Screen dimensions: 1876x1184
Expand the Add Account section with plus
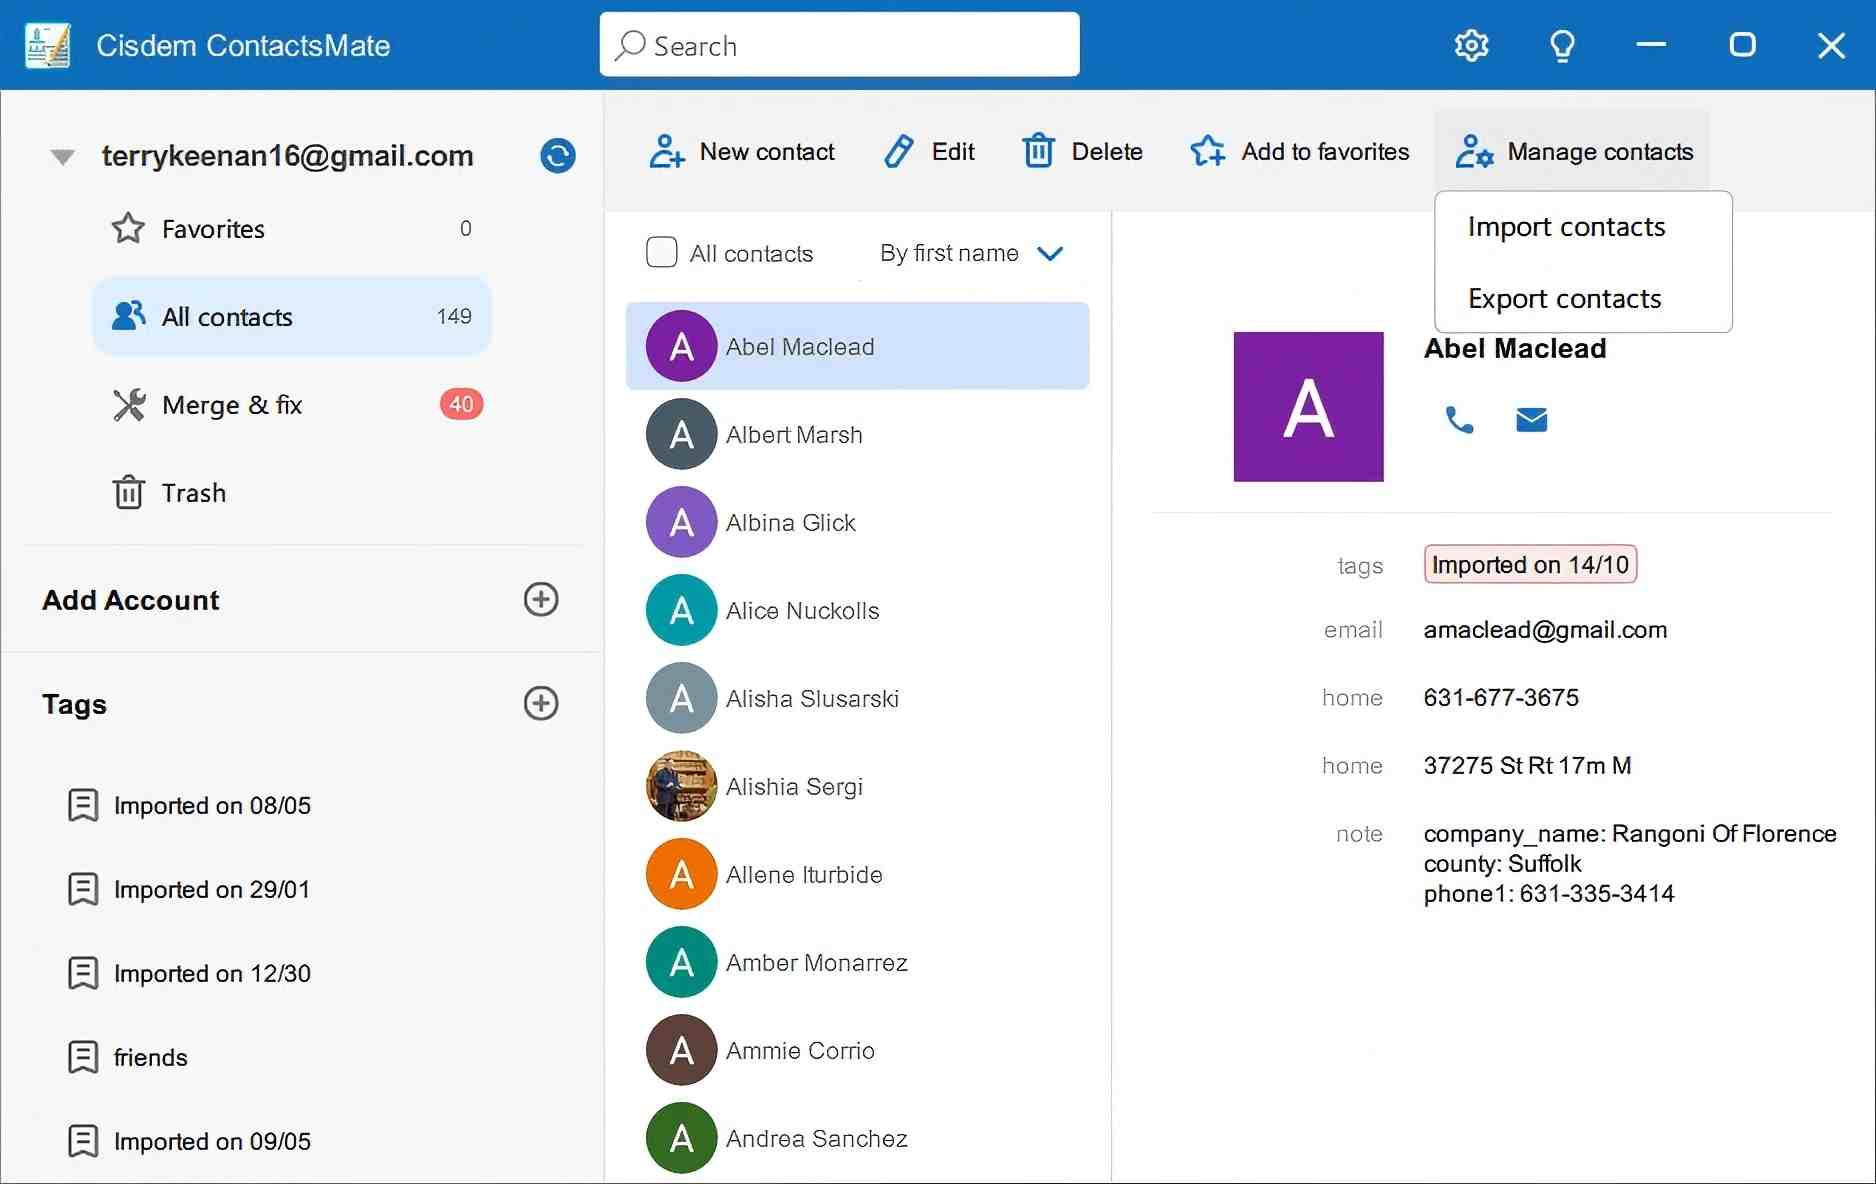(x=540, y=600)
